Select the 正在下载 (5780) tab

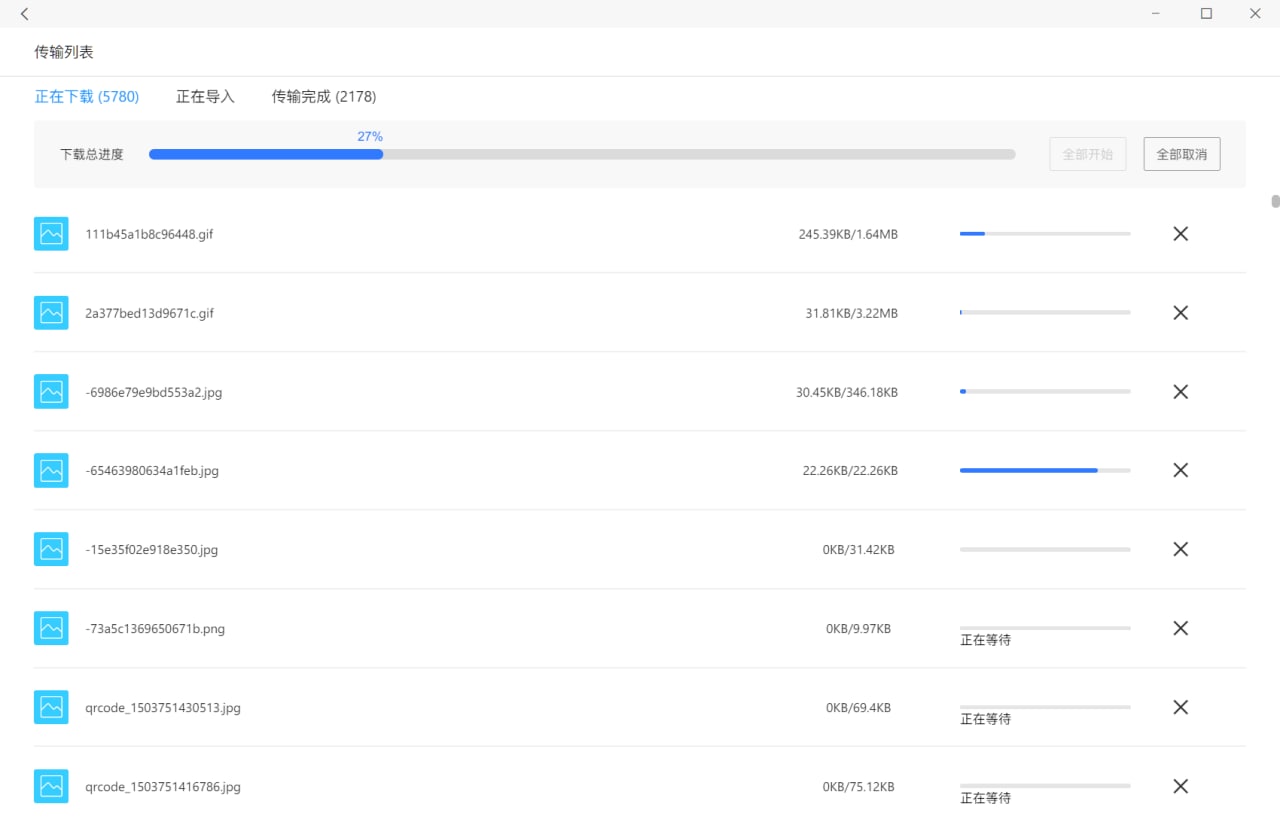click(x=87, y=97)
